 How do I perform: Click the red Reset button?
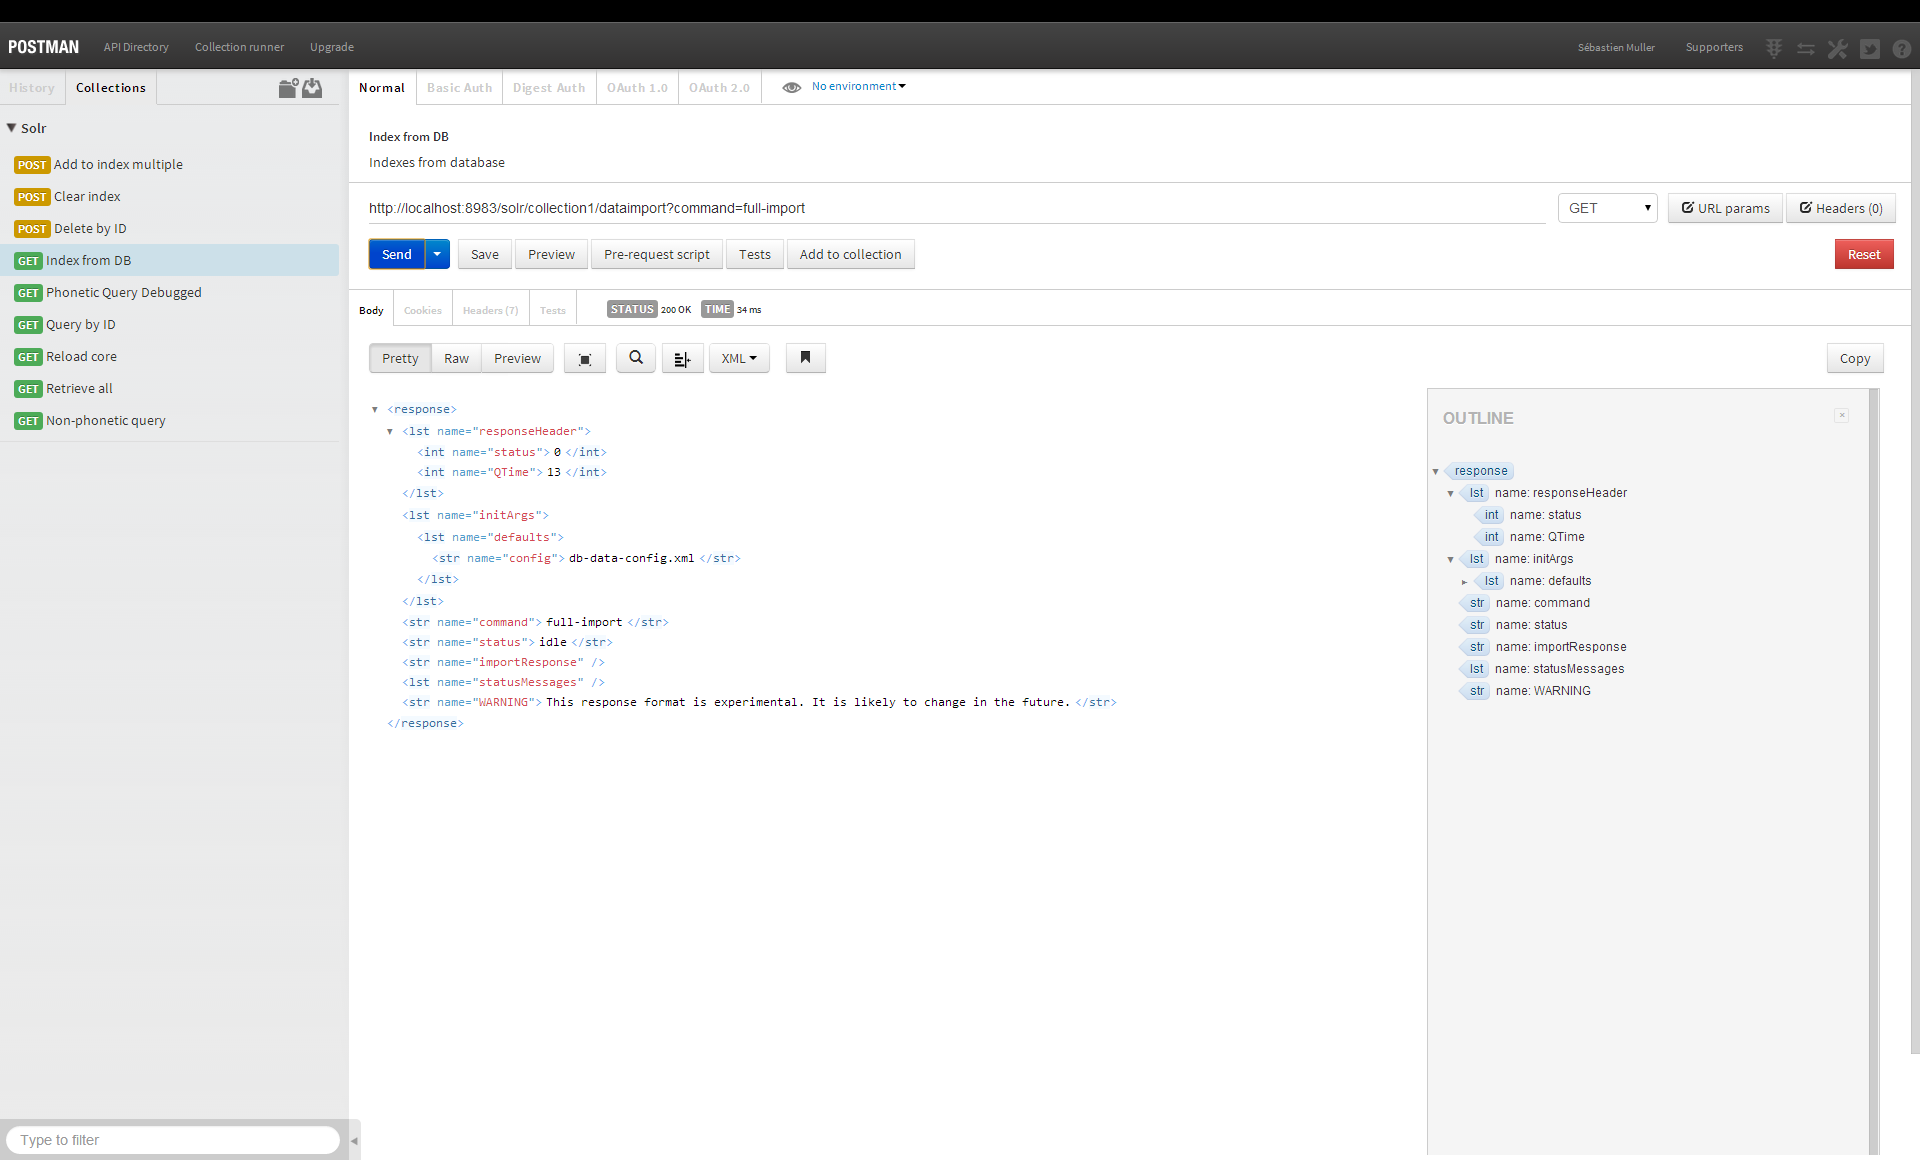pos(1864,254)
